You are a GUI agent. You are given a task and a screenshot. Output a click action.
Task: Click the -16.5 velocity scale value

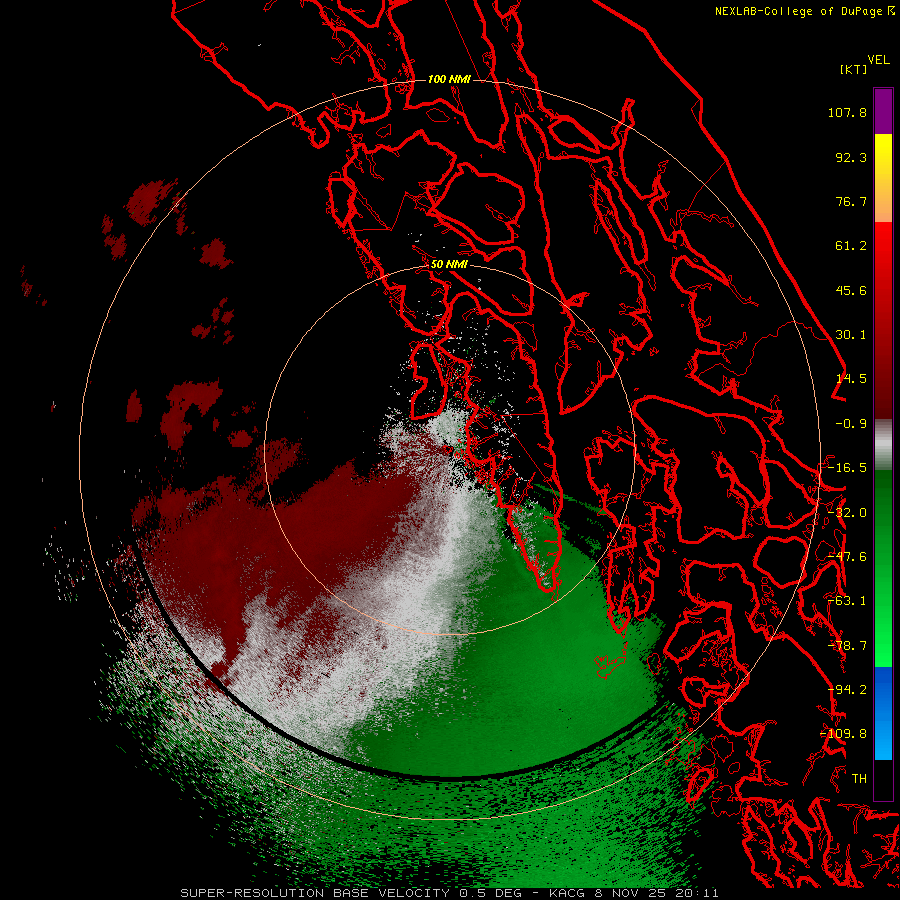point(847,468)
